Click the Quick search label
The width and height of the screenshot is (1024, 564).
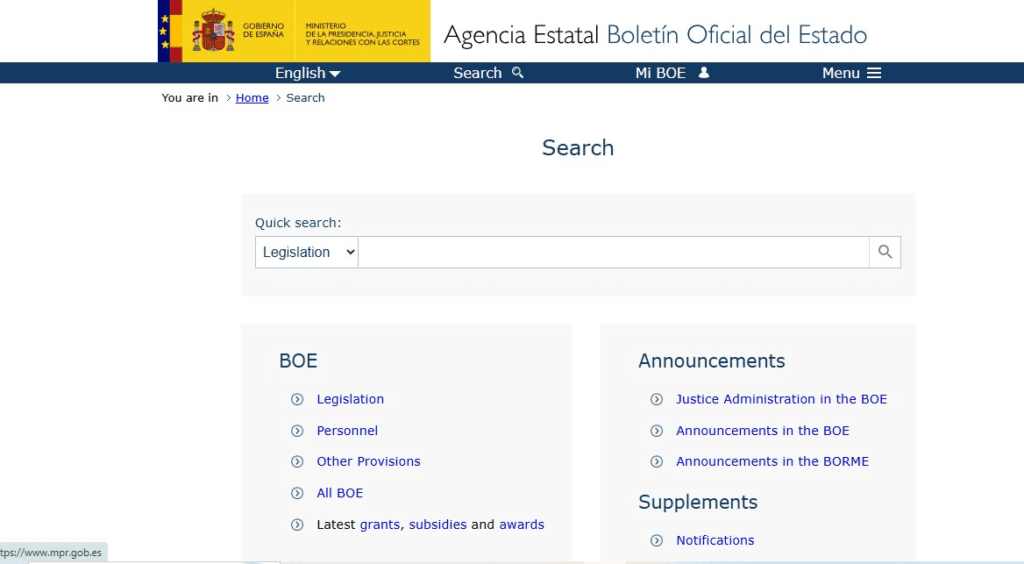click(298, 223)
